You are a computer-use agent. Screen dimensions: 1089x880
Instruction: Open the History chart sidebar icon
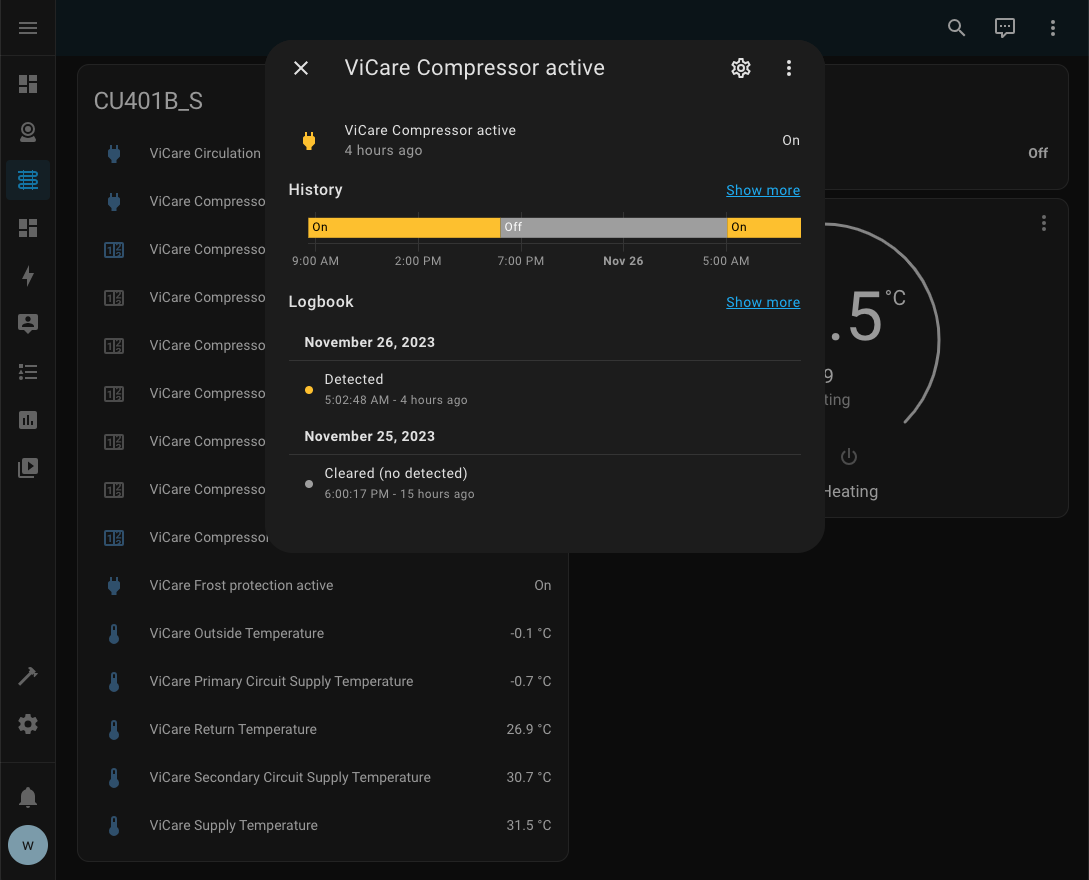click(x=28, y=420)
